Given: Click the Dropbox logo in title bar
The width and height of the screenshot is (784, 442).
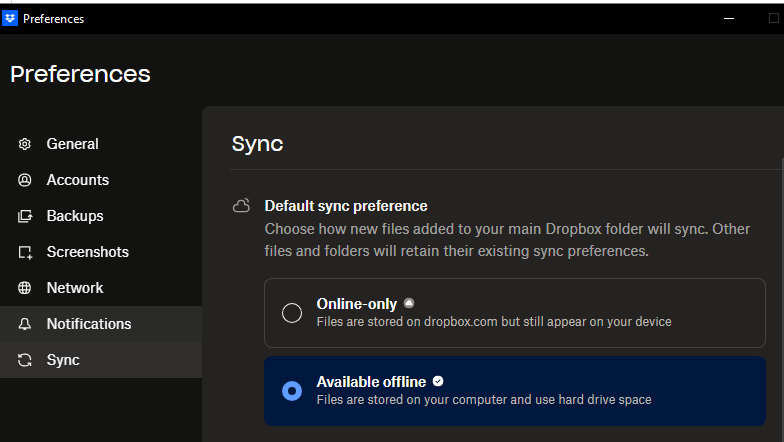Looking at the screenshot, I should click(11, 18).
